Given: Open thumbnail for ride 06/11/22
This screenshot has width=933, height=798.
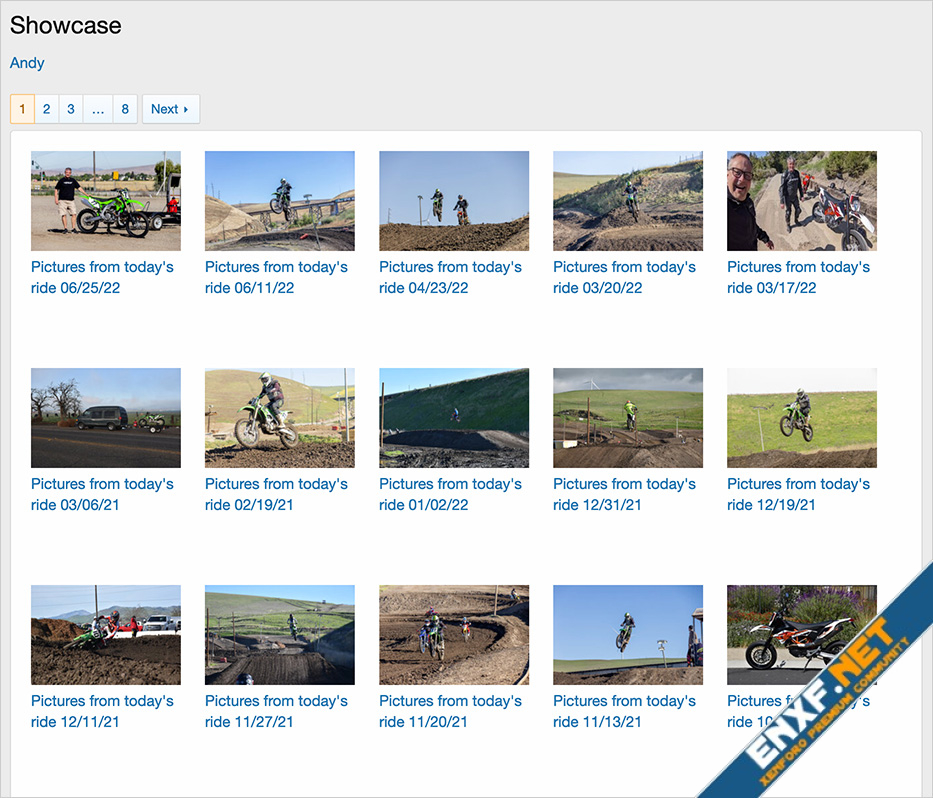Looking at the screenshot, I should pos(280,201).
